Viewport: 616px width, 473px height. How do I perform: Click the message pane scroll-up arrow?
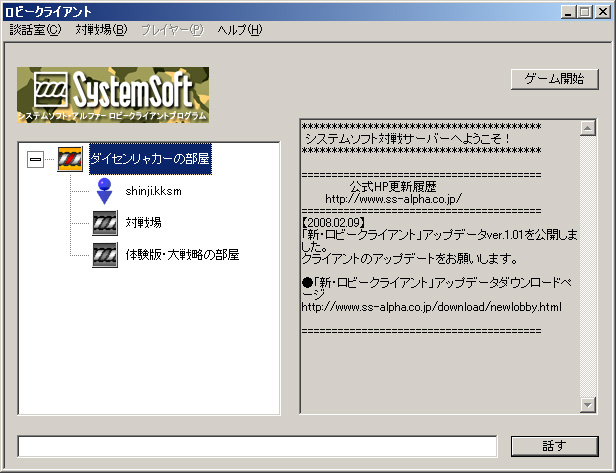[x=588, y=128]
